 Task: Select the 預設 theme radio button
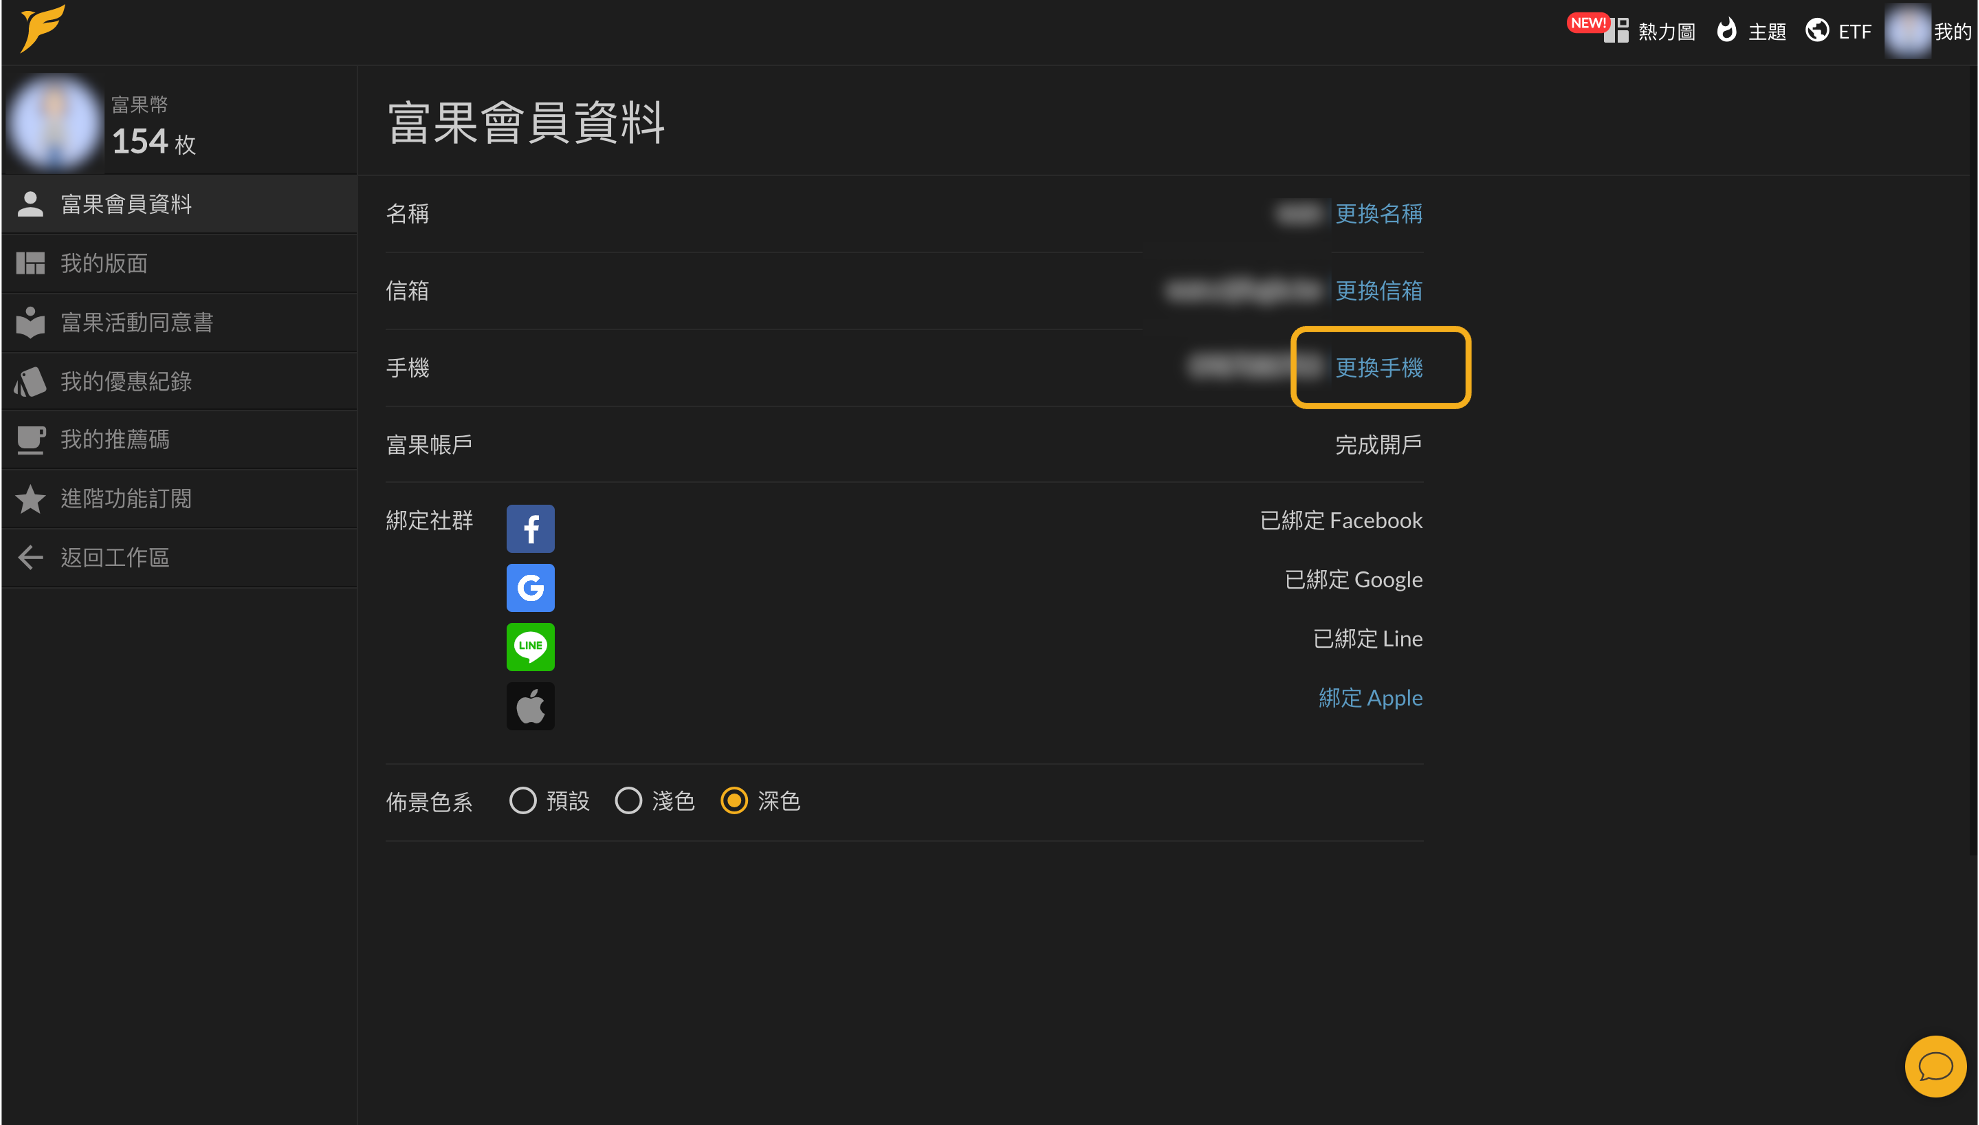click(523, 801)
